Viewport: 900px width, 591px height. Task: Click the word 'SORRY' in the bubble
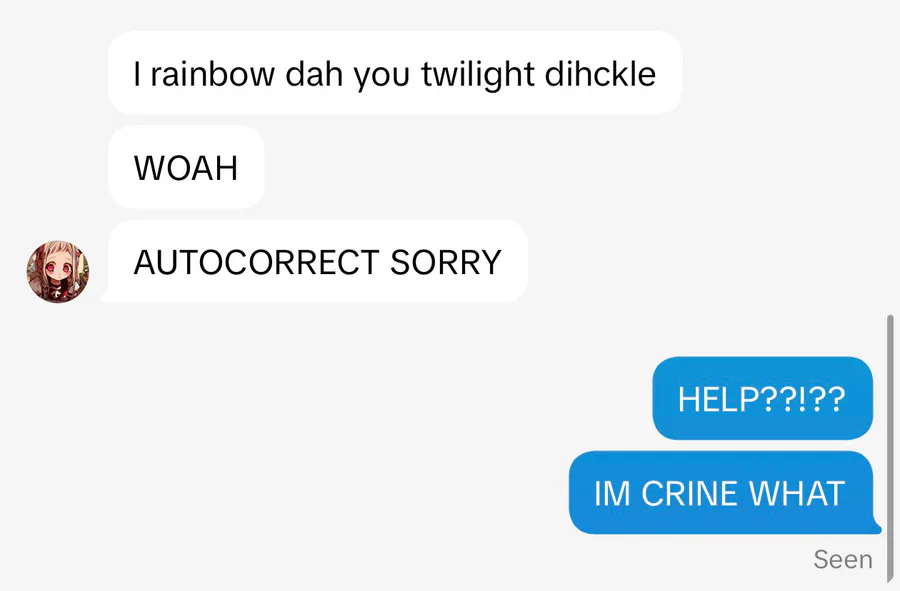[x=445, y=262]
